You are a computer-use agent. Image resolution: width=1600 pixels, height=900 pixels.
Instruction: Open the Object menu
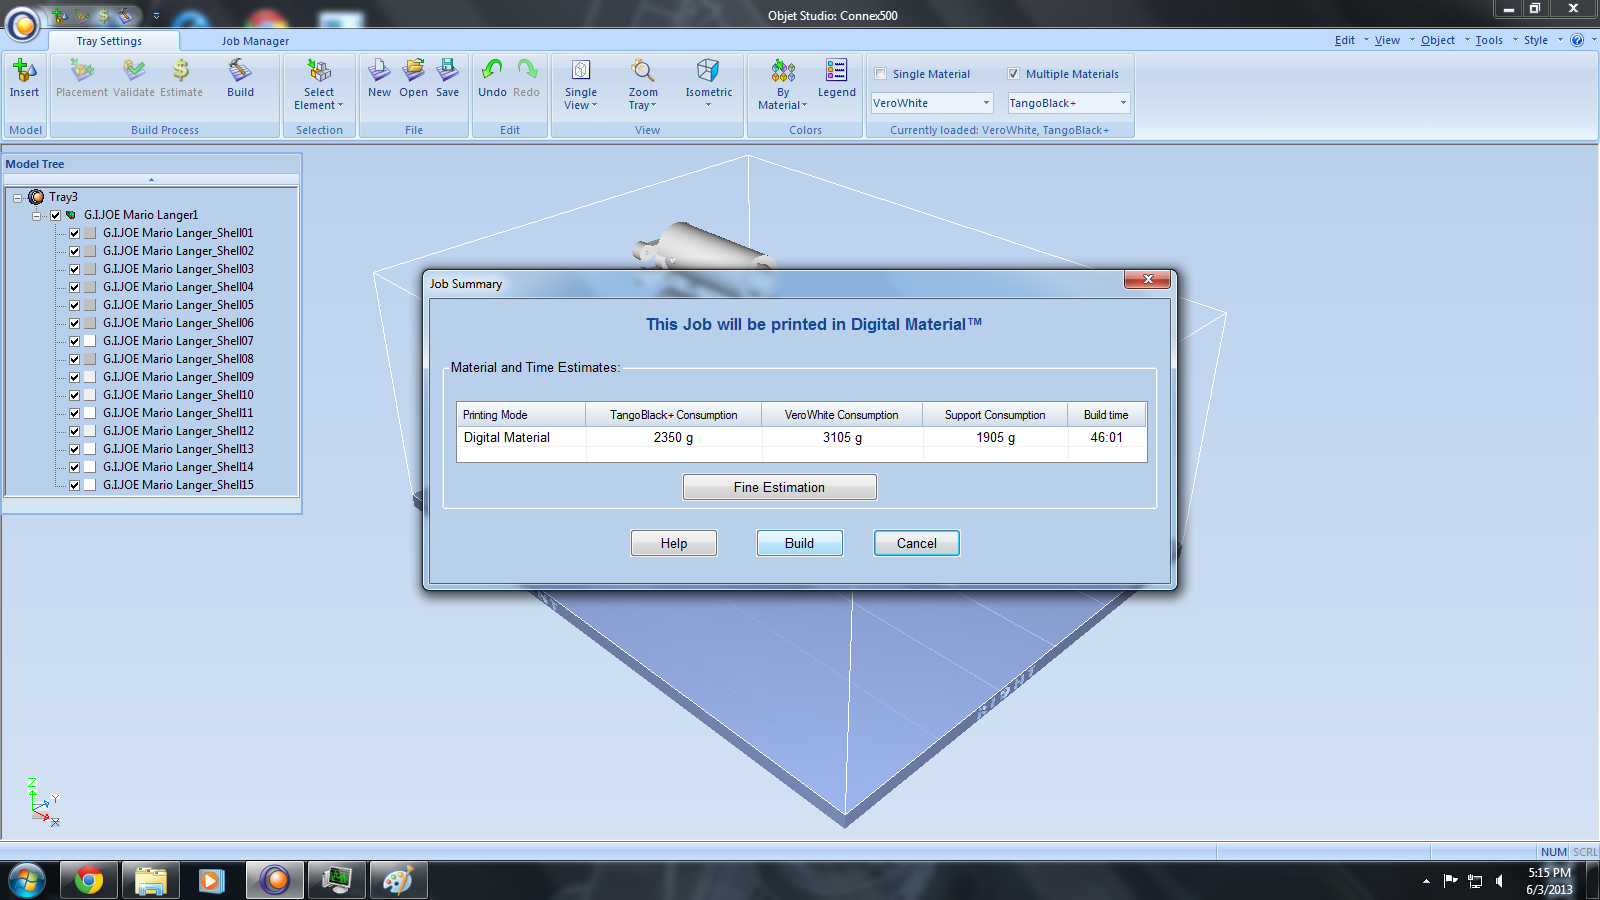click(x=1438, y=40)
